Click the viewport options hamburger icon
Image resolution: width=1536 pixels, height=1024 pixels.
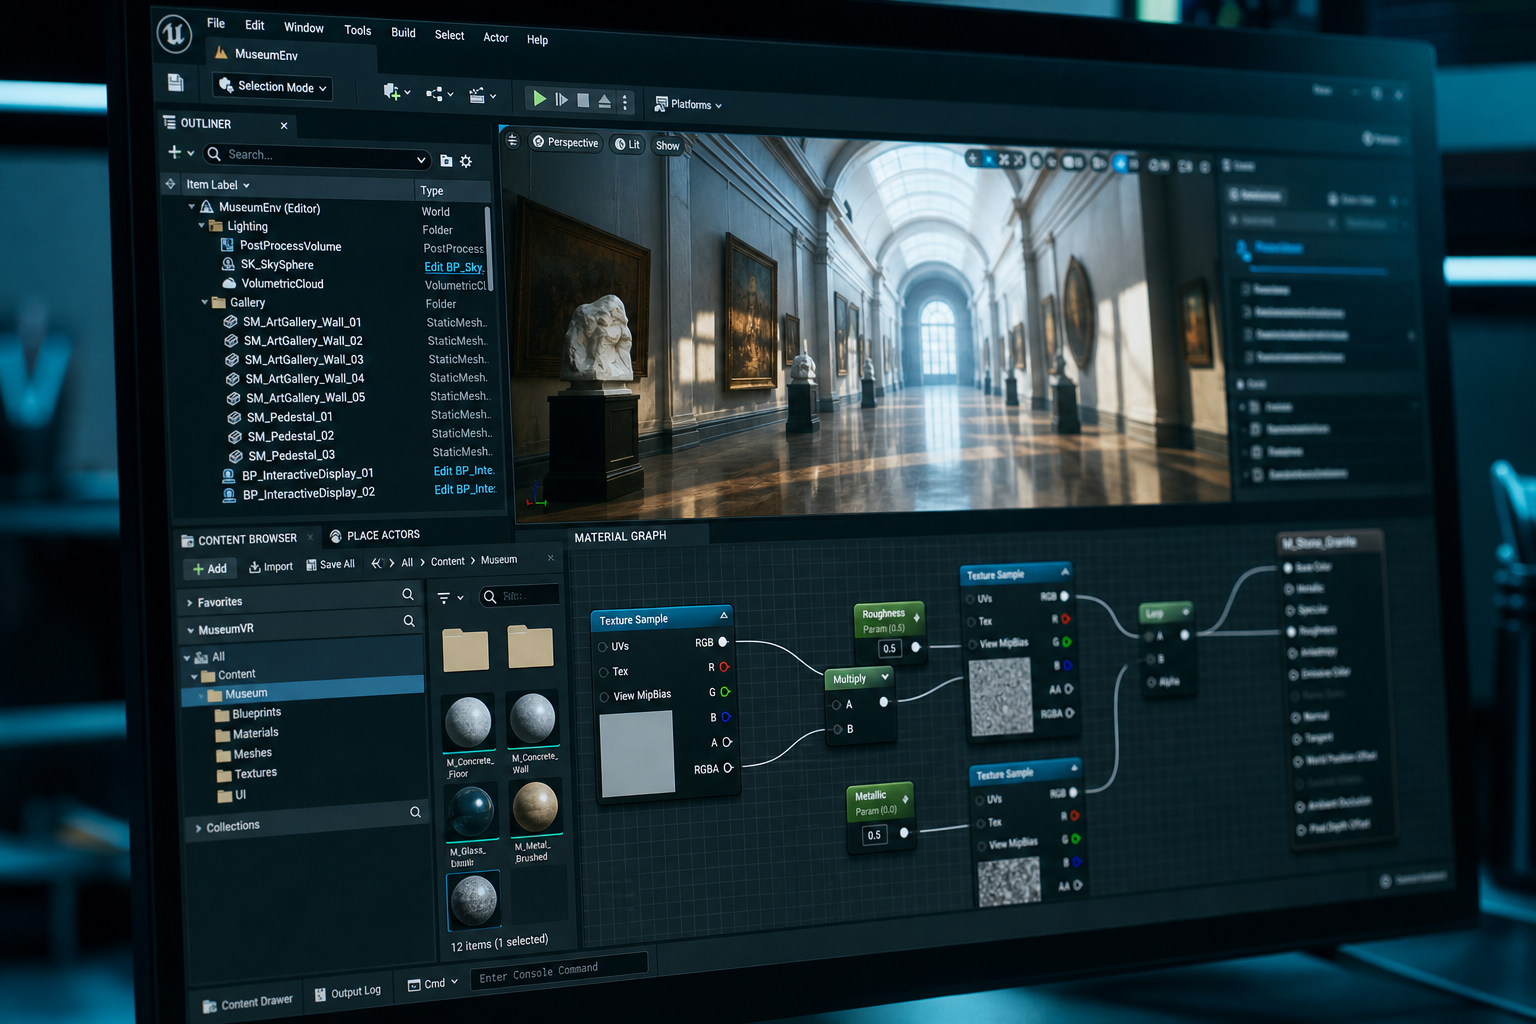(512, 140)
